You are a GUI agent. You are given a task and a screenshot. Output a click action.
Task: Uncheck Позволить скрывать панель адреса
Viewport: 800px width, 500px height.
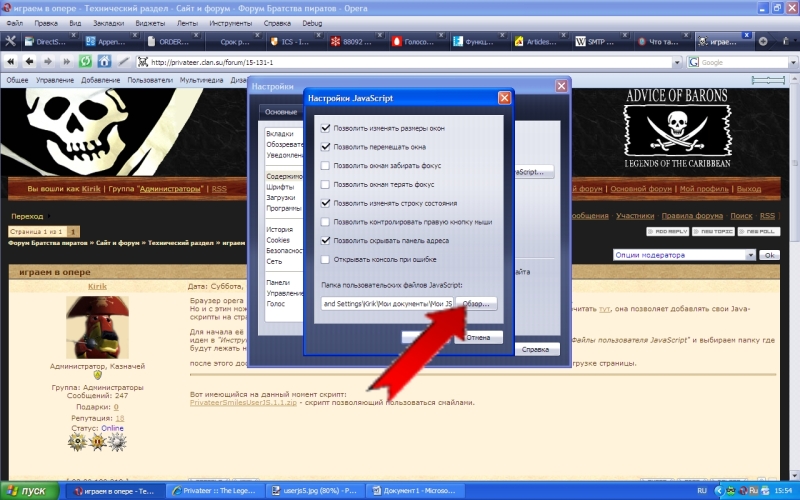coord(325,240)
